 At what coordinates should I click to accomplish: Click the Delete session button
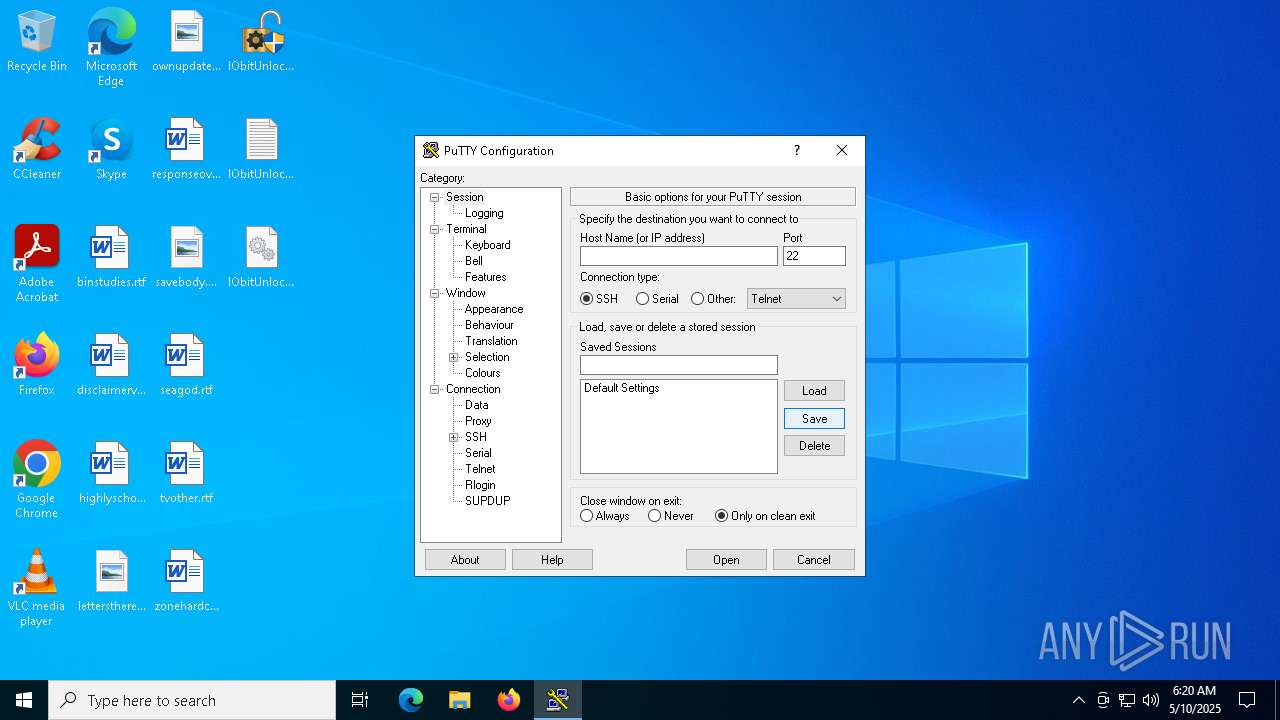814,446
